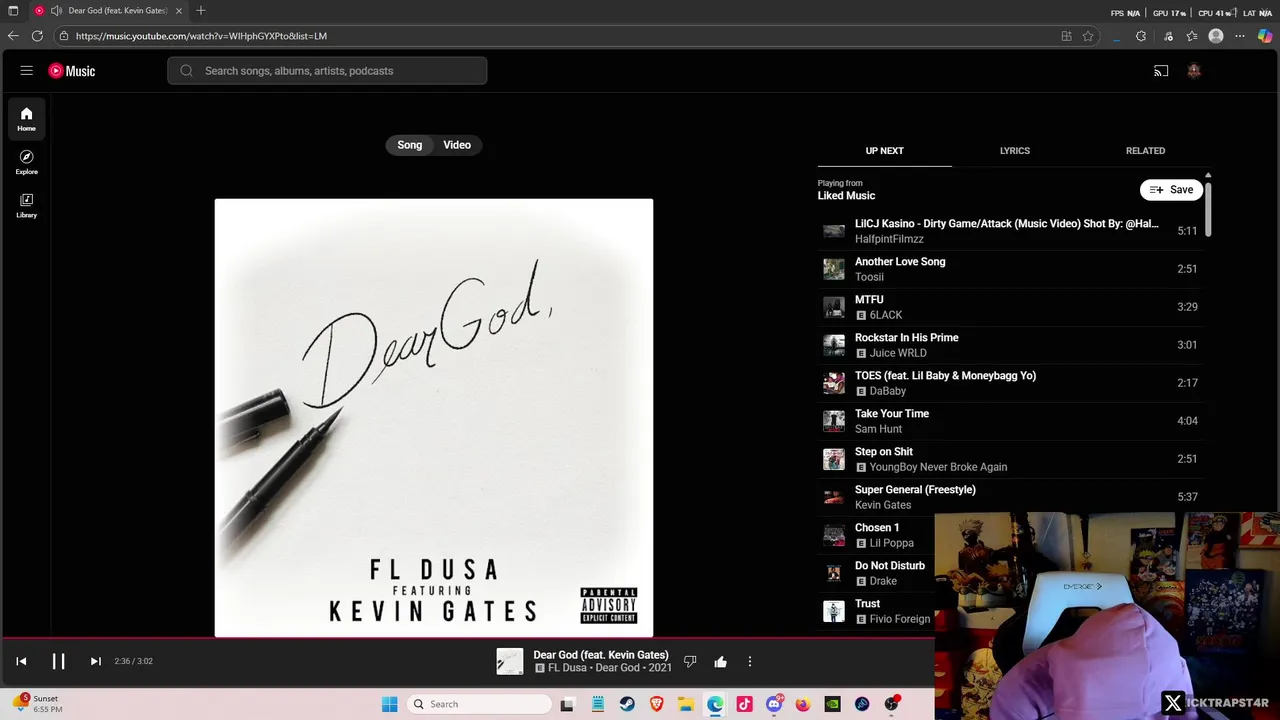1280x720 pixels.
Task: Open more actions three-dot menu
Action: pyautogui.click(x=750, y=661)
